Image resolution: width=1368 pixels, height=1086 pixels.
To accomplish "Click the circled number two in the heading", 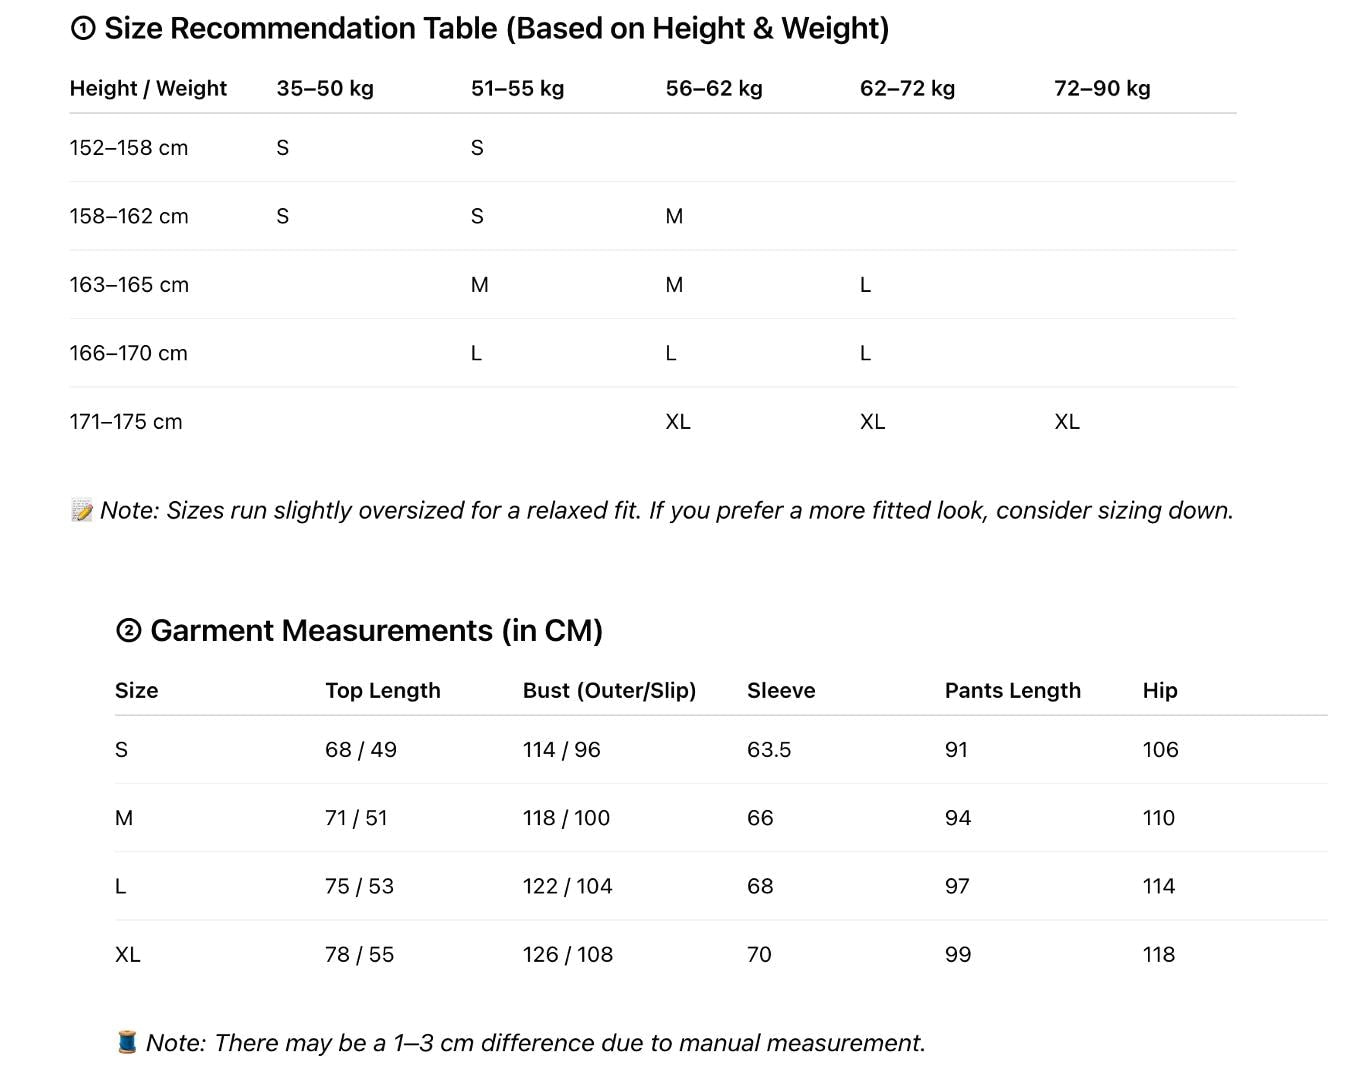I will [x=129, y=631].
